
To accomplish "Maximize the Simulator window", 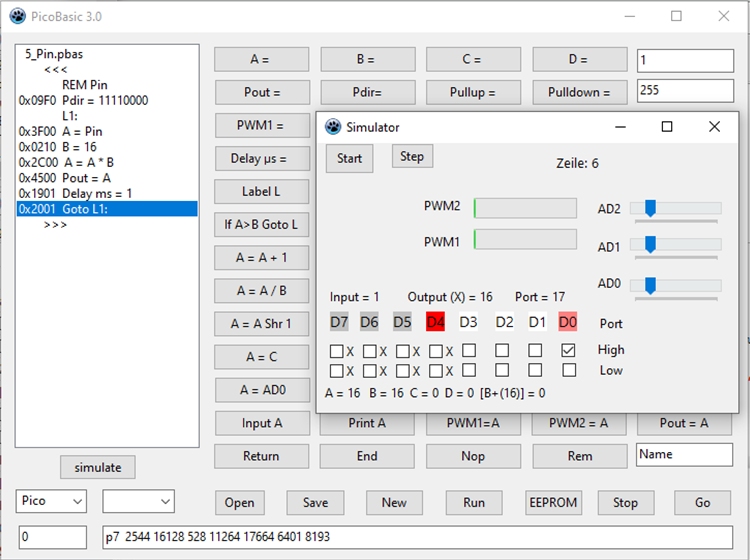I will pos(667,127).
